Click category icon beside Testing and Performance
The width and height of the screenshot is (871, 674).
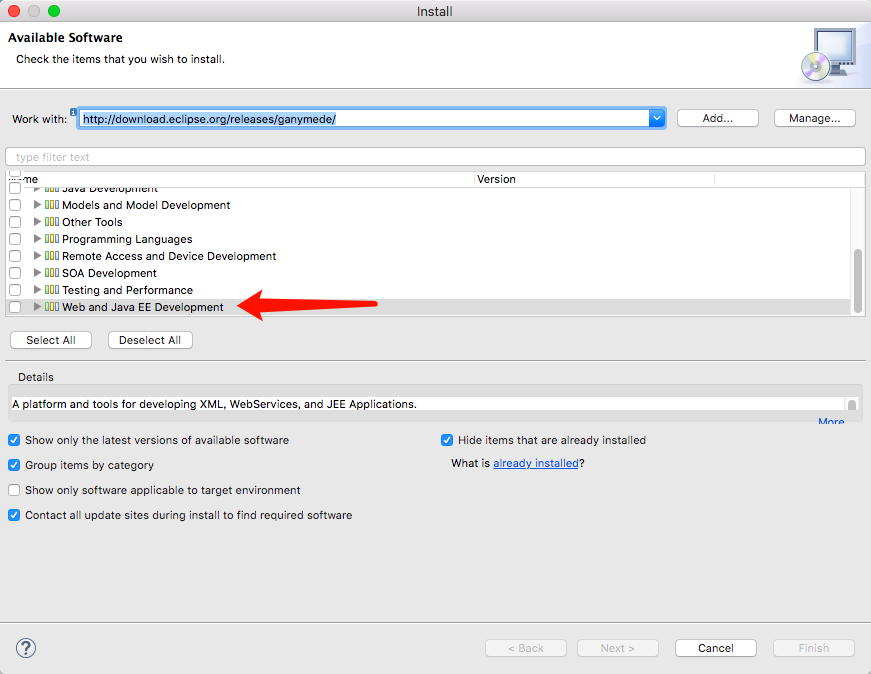(52, 289)
